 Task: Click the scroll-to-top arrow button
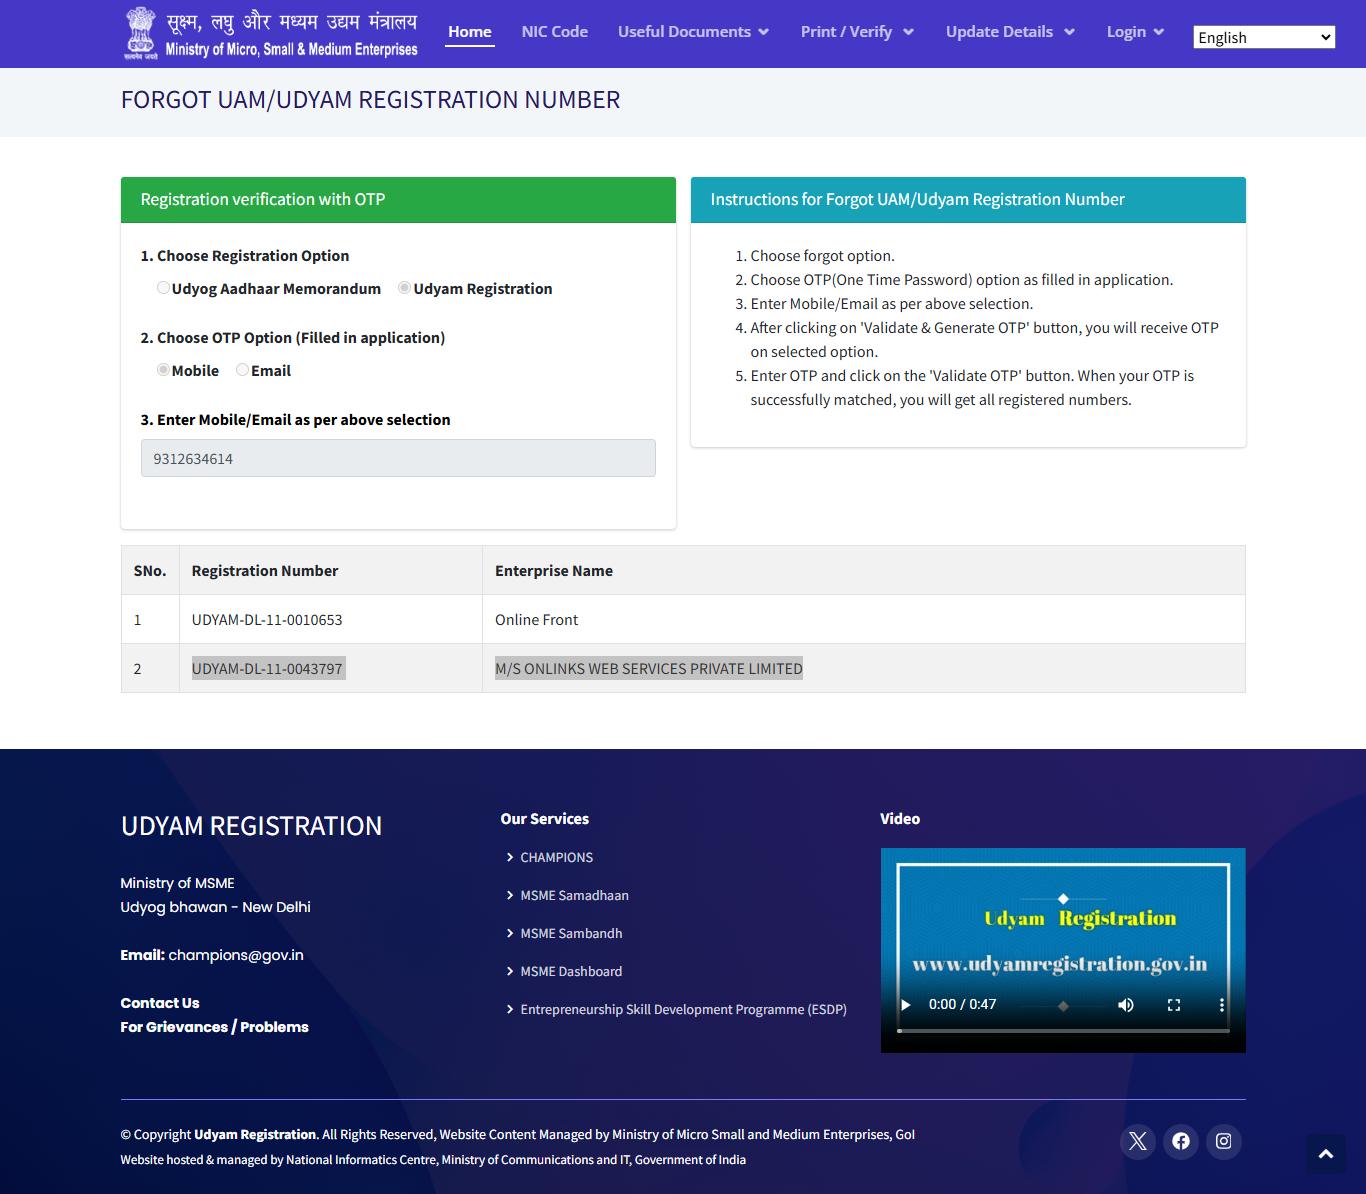(1326, 1154)
